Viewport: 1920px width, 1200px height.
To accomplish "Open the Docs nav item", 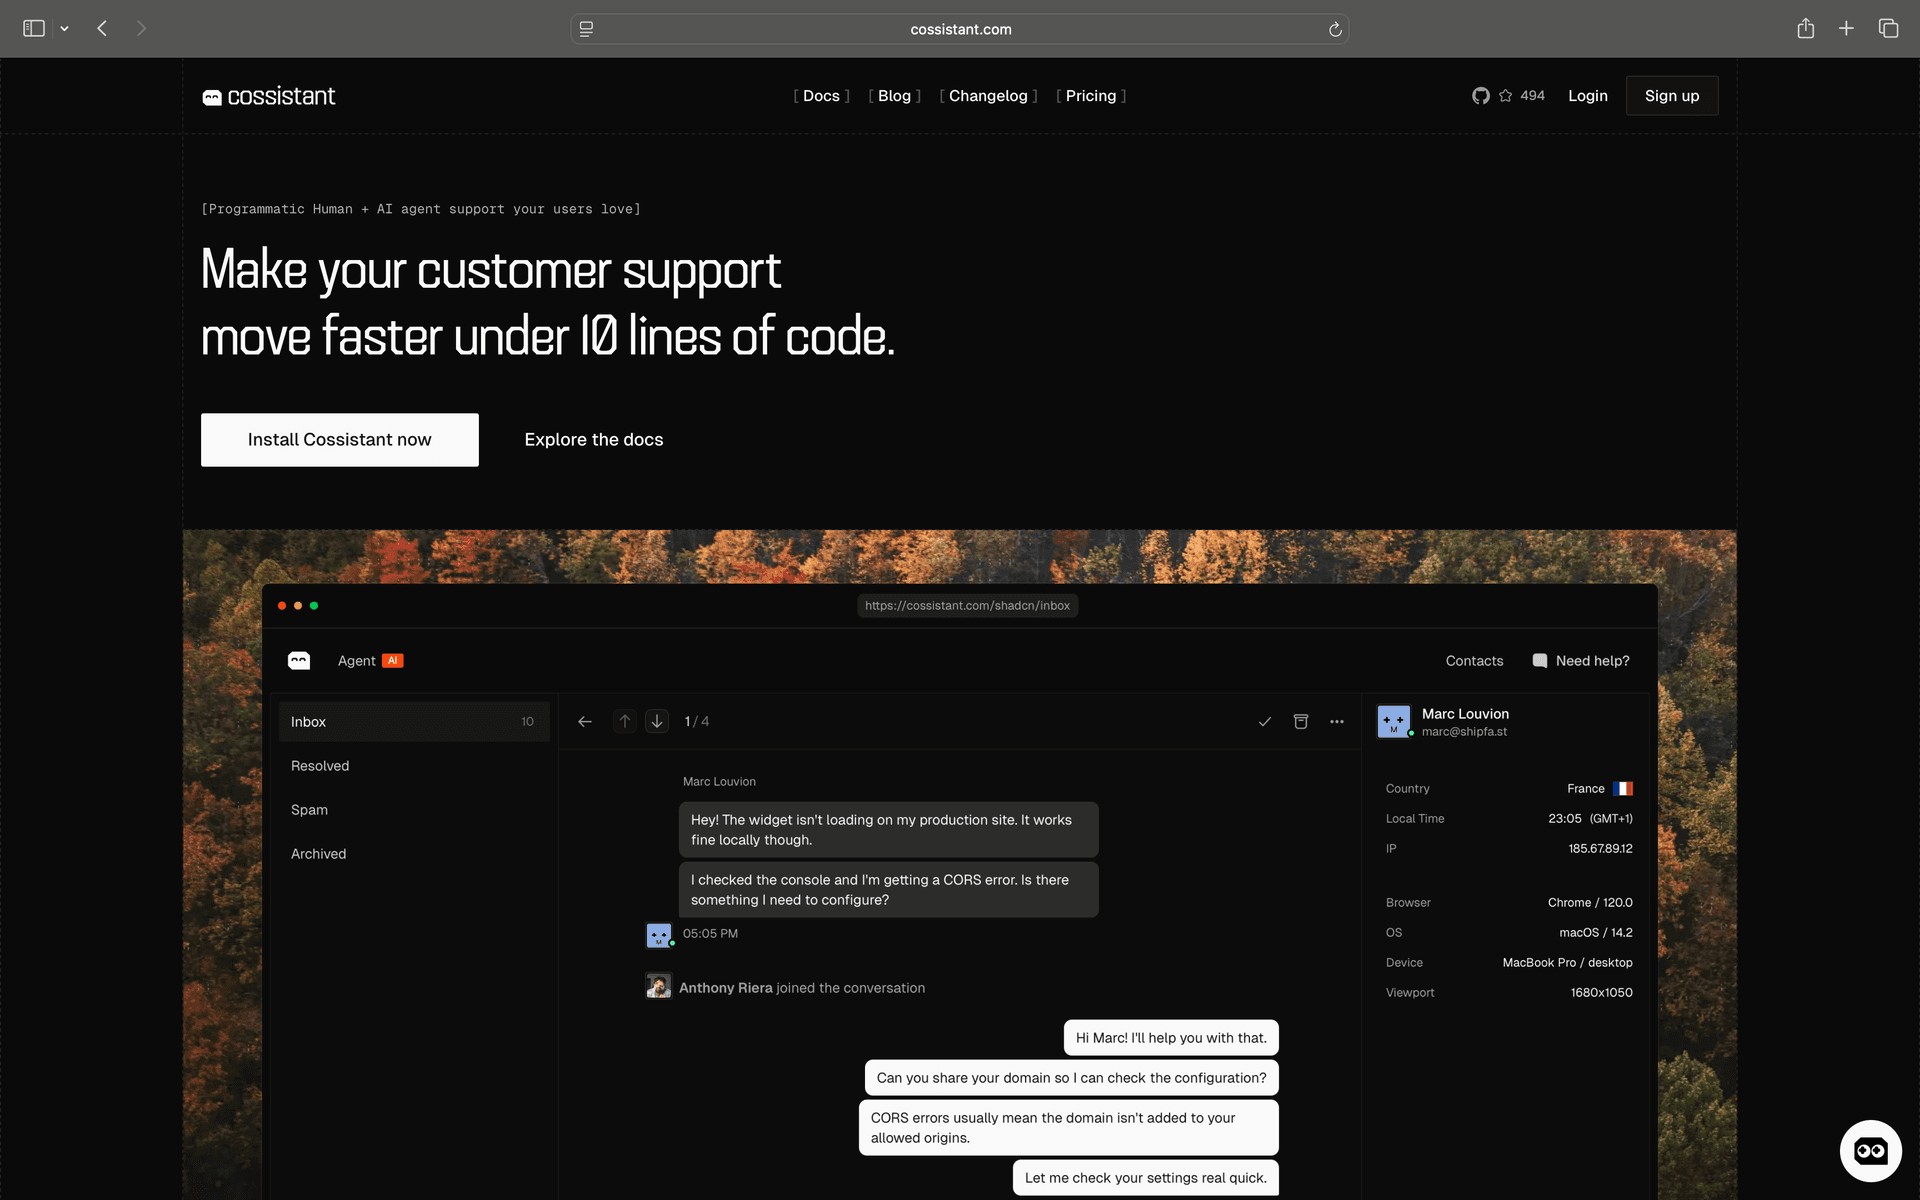I will [821, 96].
